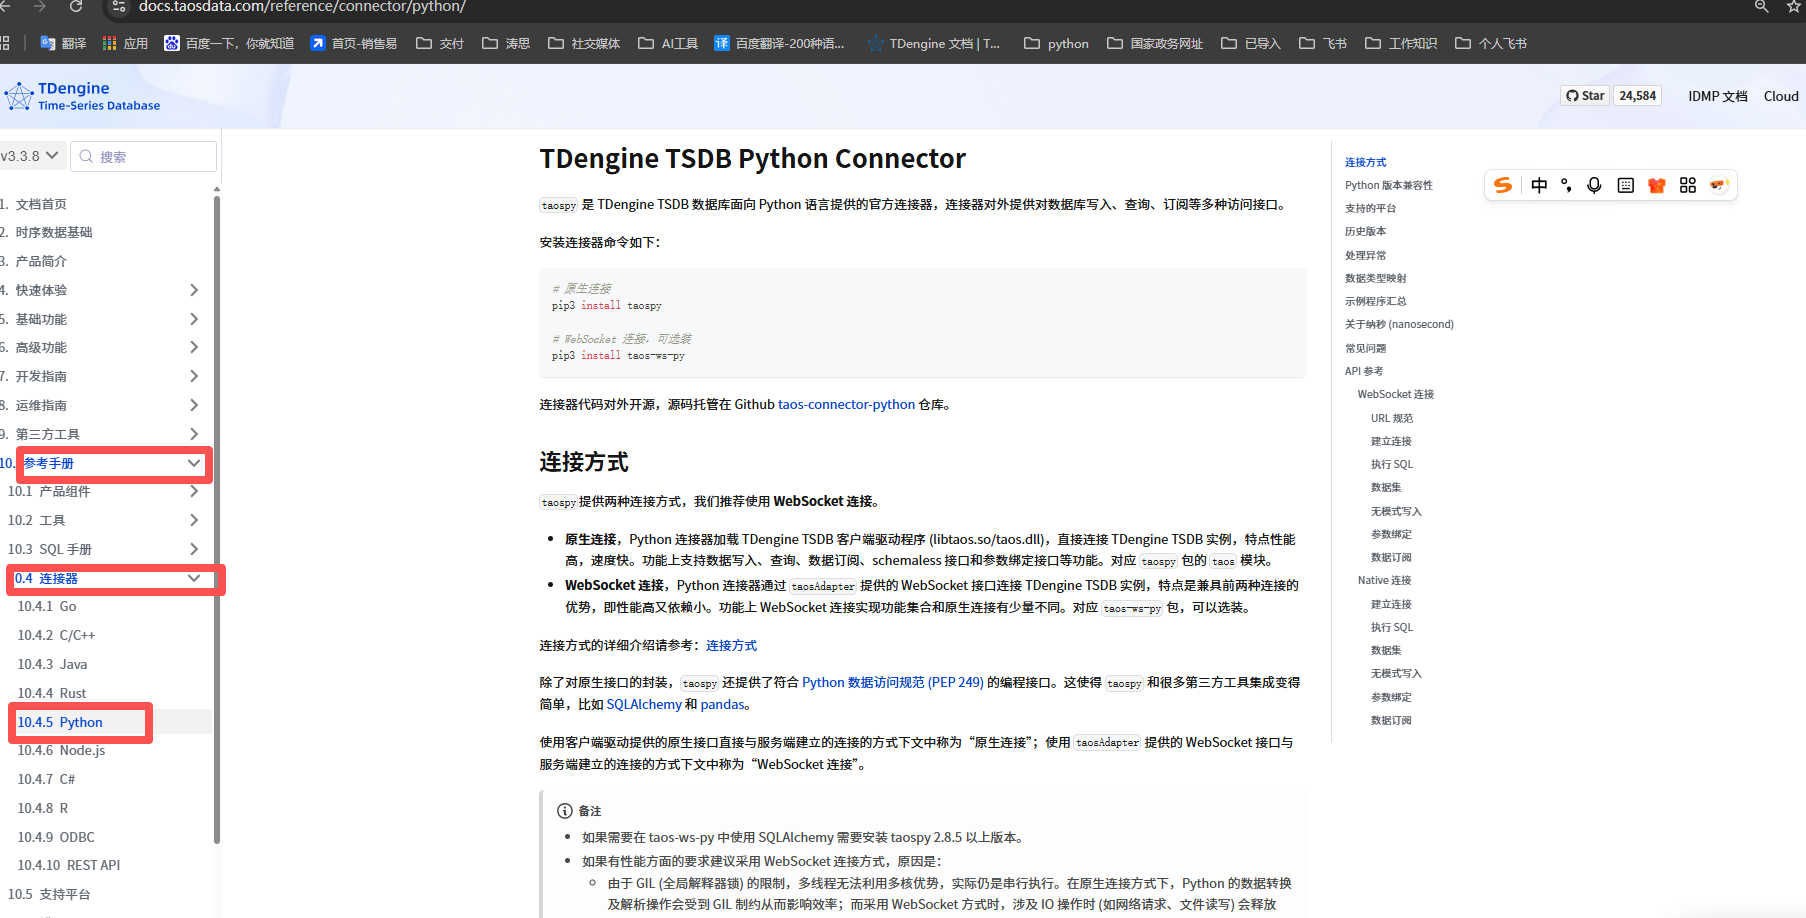Open the taos-connector-python GitHub link
1806x918 pixels.
pos(846,405)
